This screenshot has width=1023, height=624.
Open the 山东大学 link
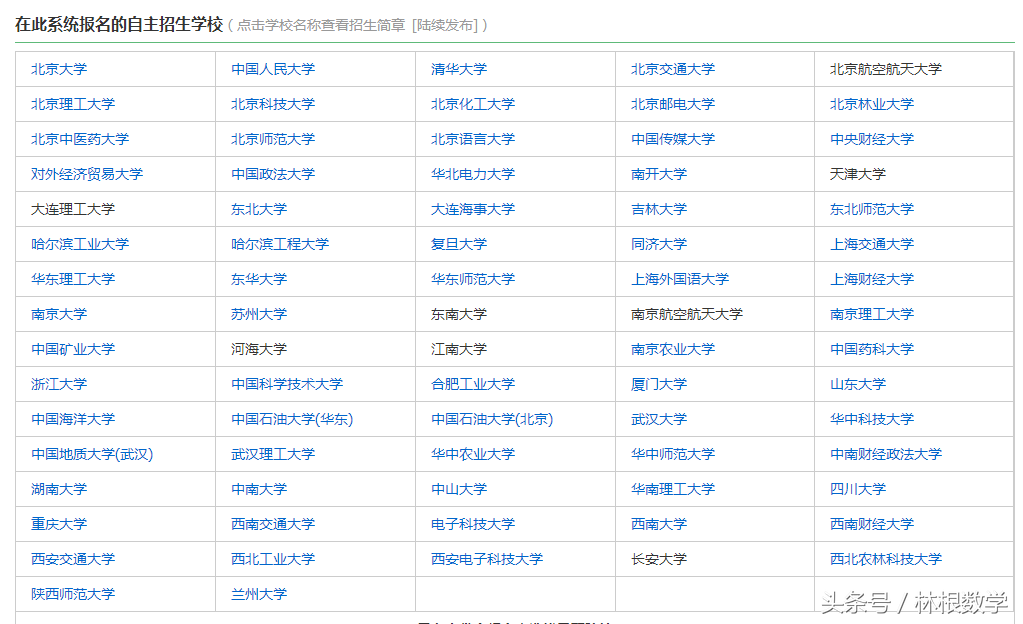[858, 384]
